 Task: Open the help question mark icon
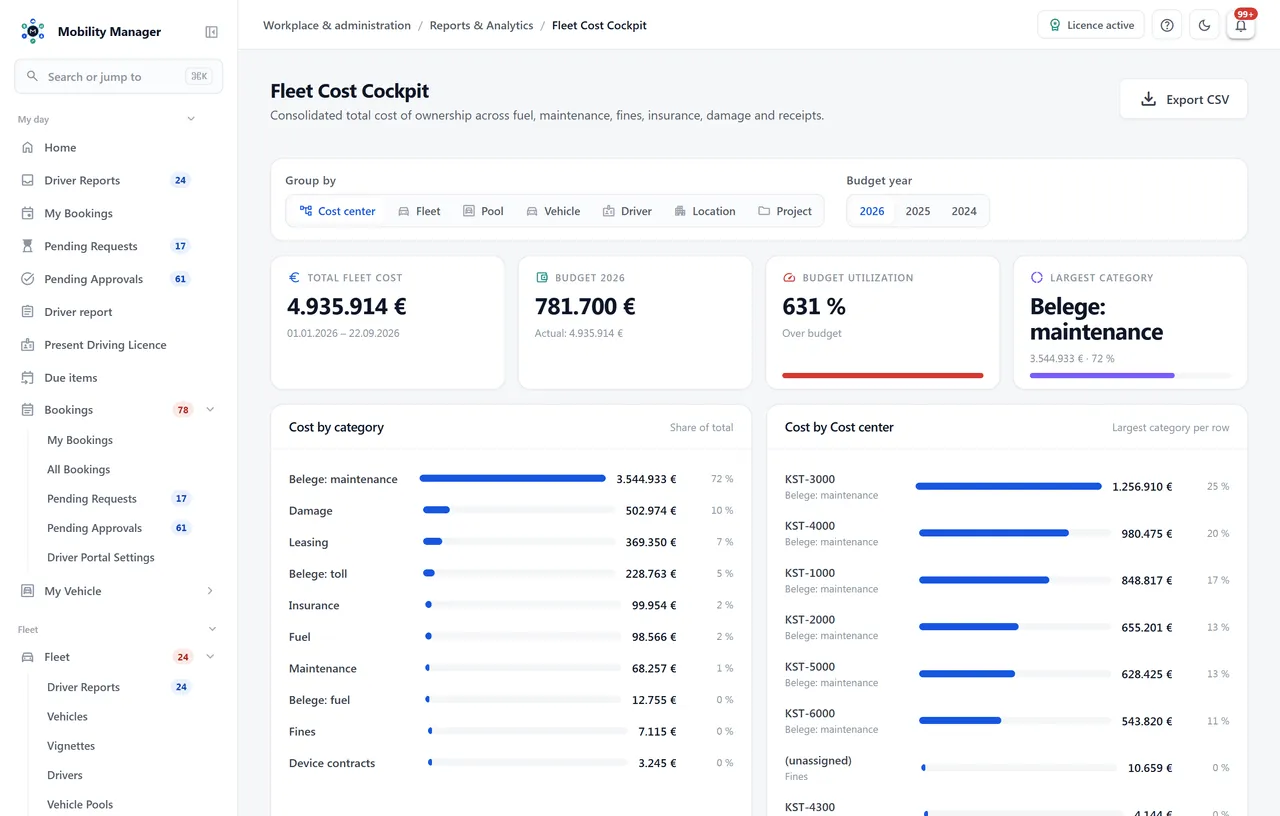(1167, 25)
